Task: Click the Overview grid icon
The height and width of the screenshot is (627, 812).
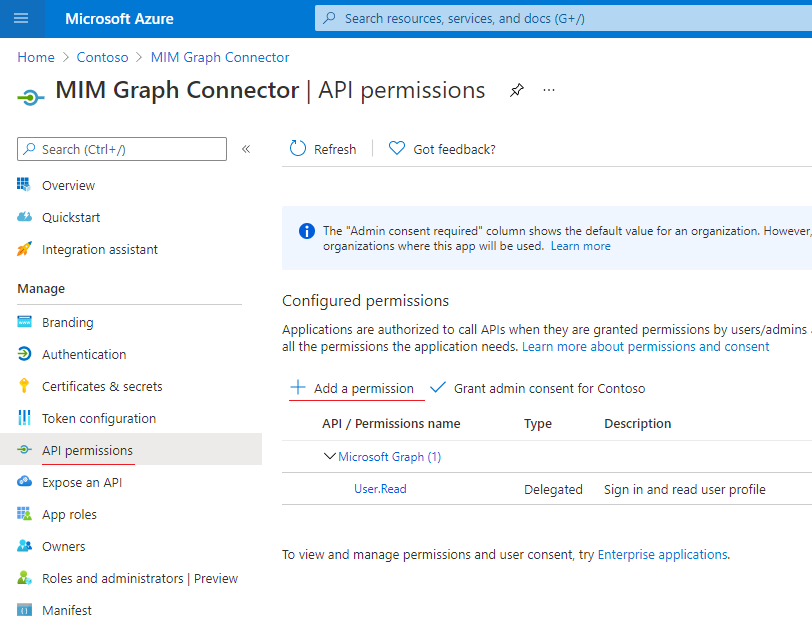Action: [24, 184]
